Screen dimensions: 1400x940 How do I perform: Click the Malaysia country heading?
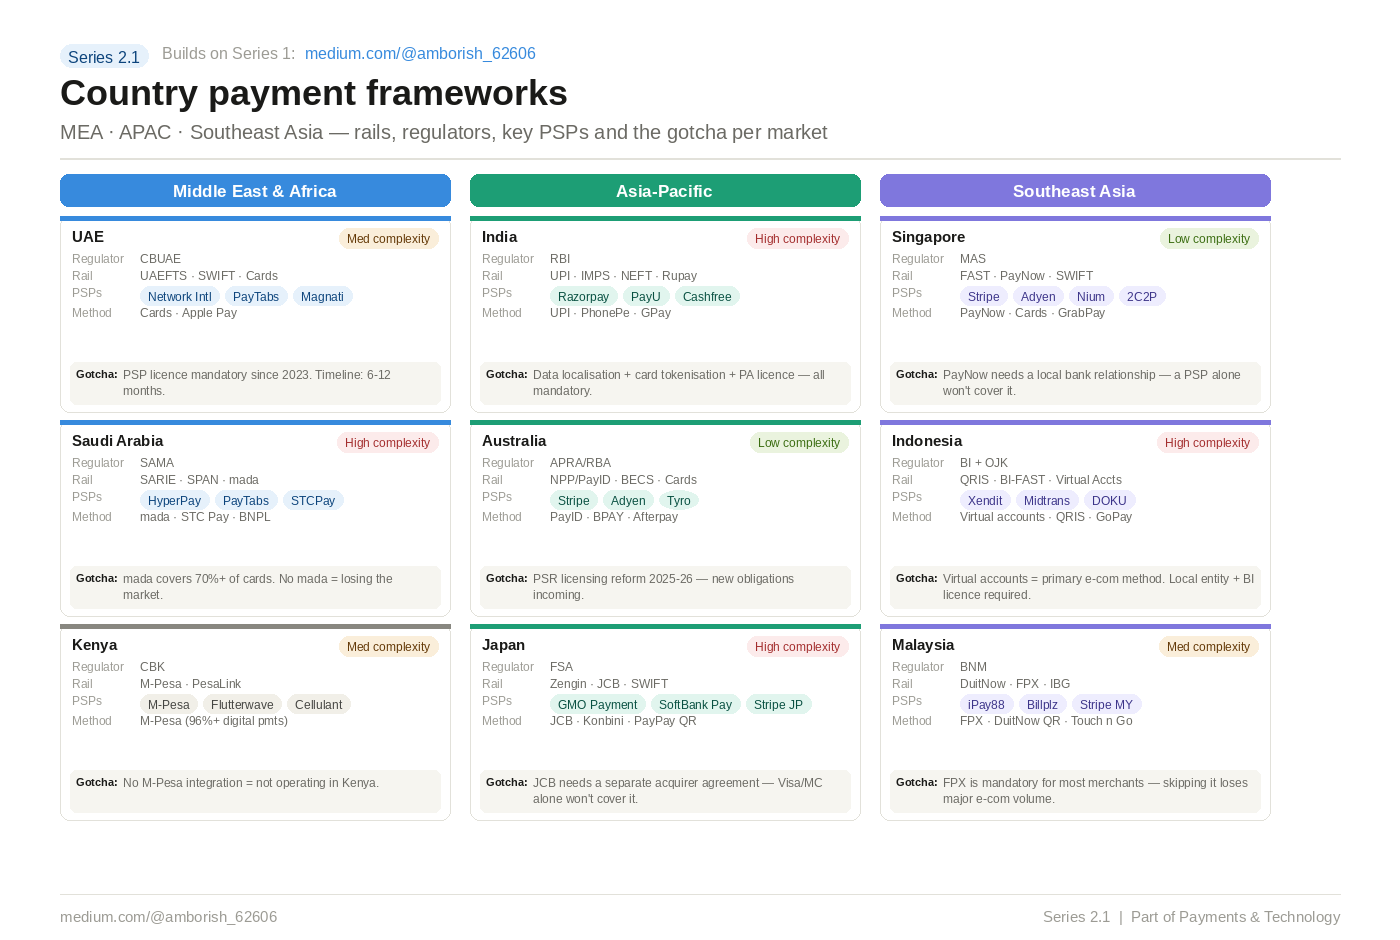click(923, 645)
